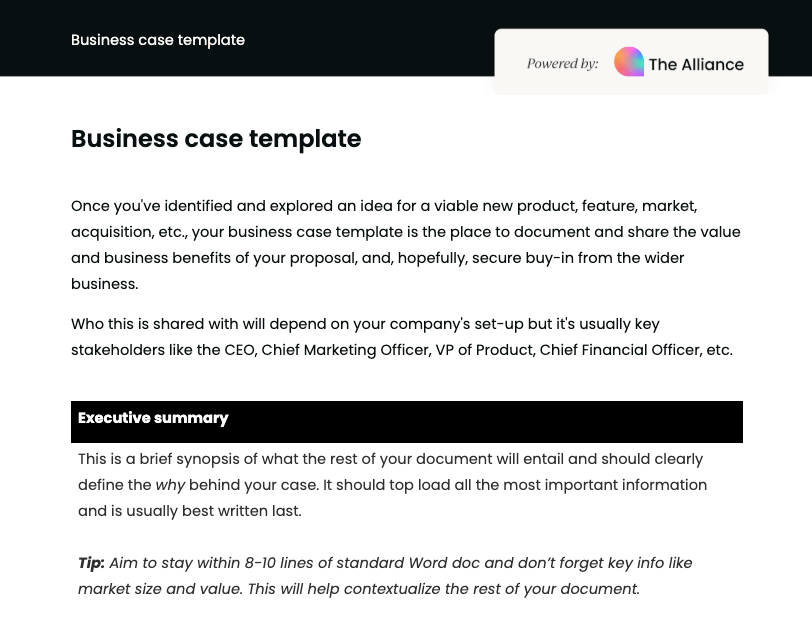The width and height of the screenshot is (812, 636).
Task: Click the "Executive summary" black section header
Action: click(x=153, y=418)
